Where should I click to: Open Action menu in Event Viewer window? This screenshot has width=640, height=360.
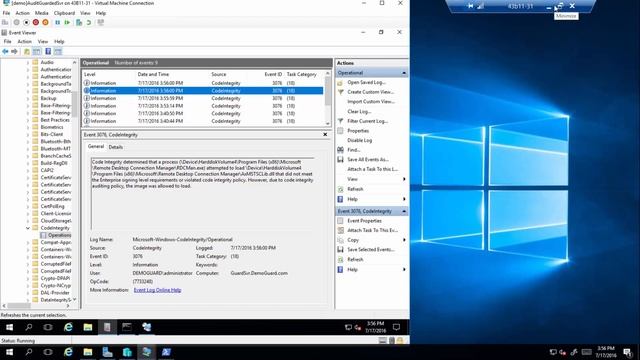click(24, 42)
